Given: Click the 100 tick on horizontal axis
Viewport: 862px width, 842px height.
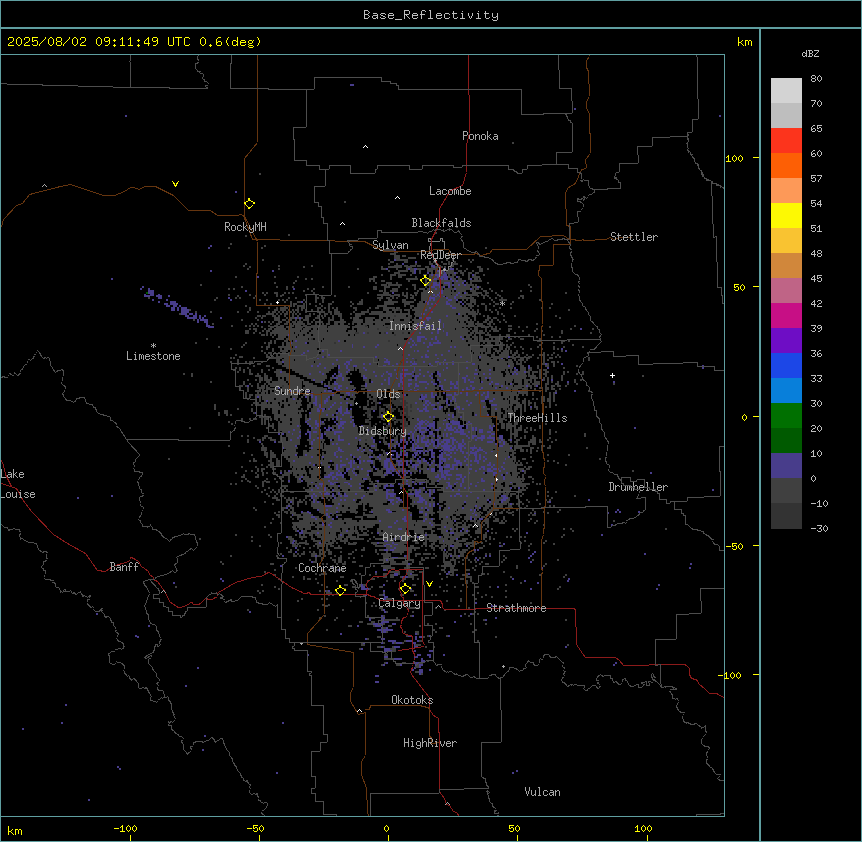Looking at the screenshot, I should tap(643, 828).
